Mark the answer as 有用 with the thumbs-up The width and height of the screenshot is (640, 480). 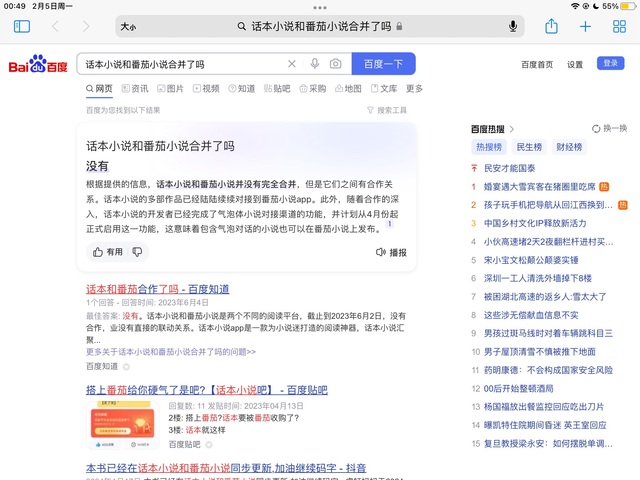(x=108, y=252)
